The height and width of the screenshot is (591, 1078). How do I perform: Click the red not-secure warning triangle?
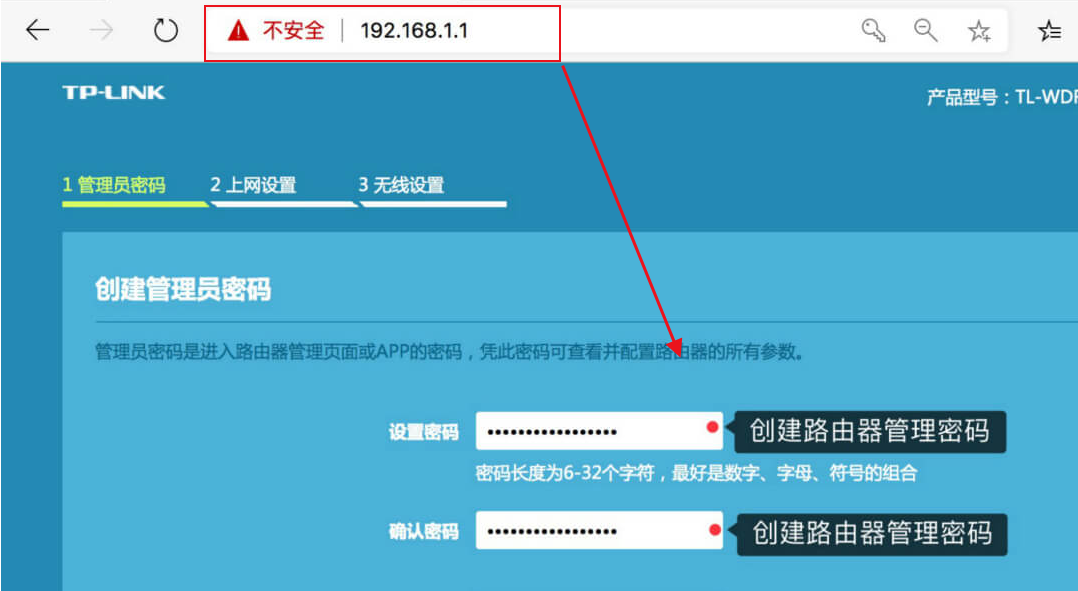[x=237, y=31]
